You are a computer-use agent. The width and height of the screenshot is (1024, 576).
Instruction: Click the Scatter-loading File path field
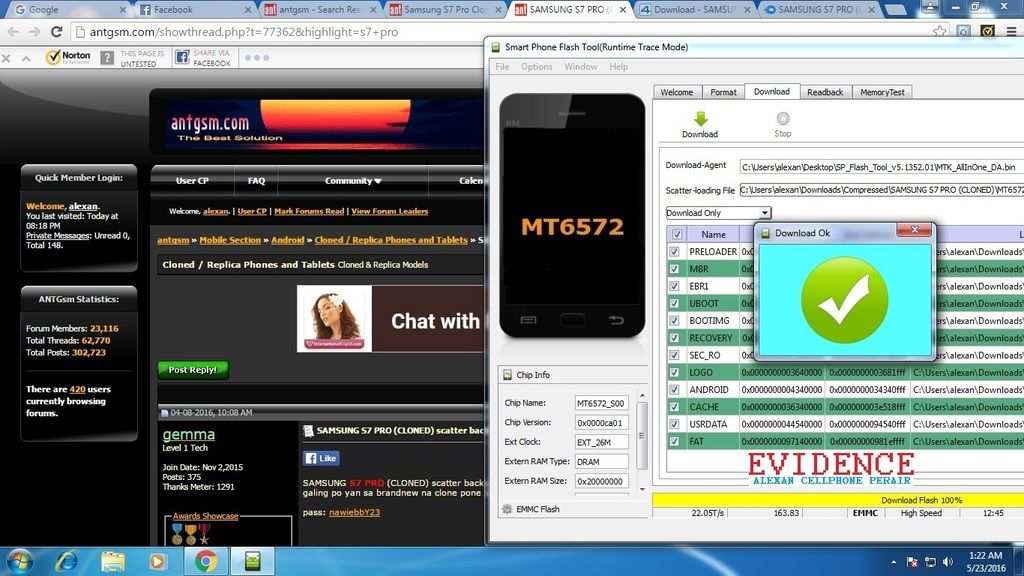coord(882,190)
